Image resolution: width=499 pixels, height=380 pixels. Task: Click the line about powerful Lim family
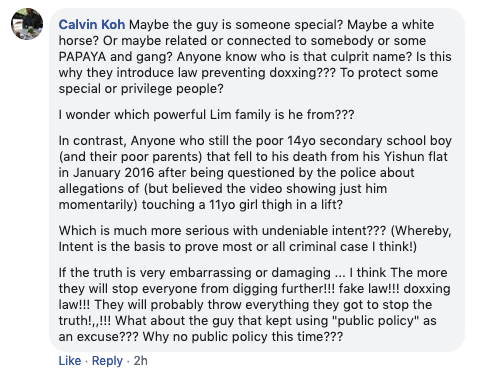tap(206, 115)
